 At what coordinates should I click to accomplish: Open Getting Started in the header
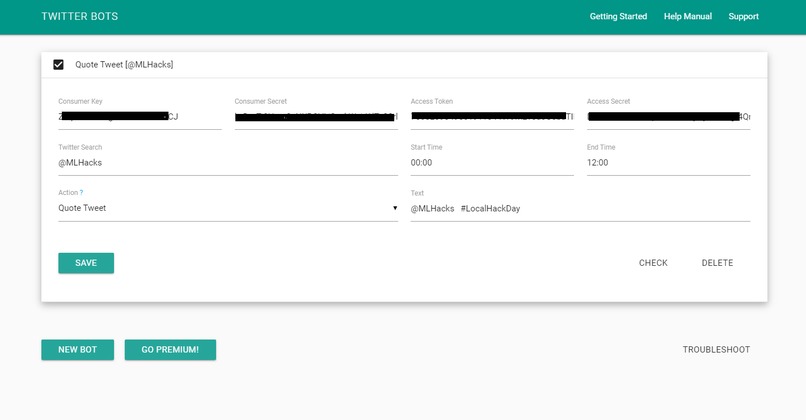(x=618, y=16)
